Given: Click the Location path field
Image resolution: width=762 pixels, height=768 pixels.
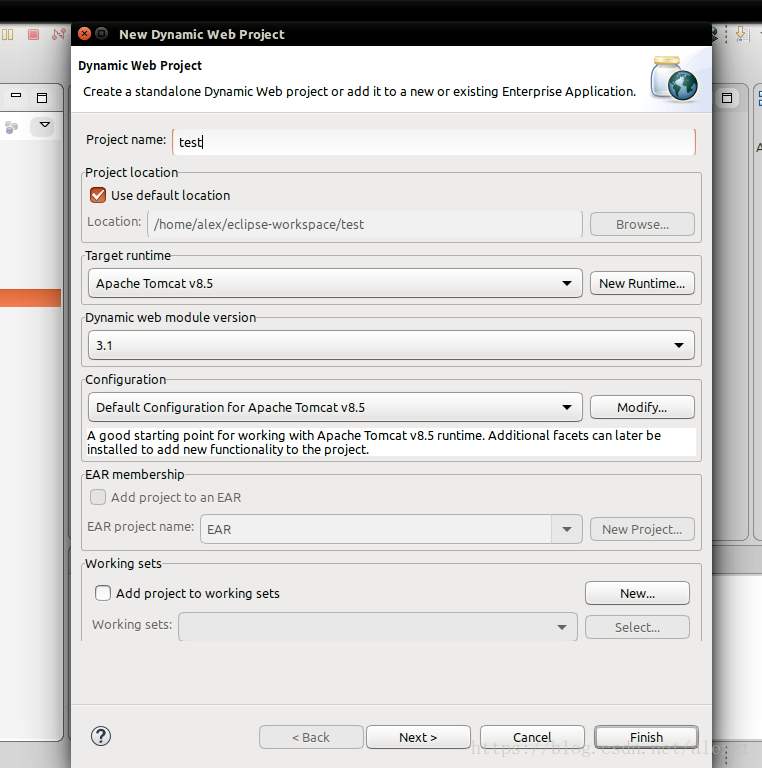Looking at the screenshot, I should point(365,224).
